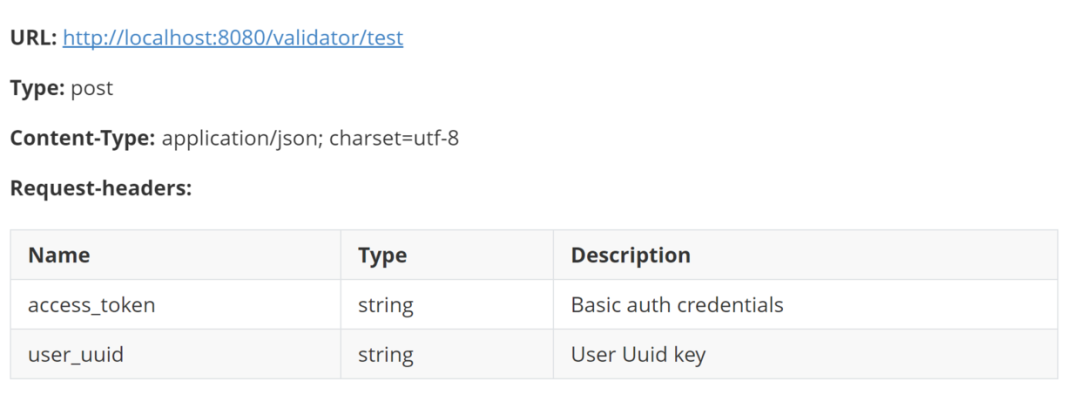Click the URL label text
The height and width of the screenshot is (395, 1080).
point(33,38)
